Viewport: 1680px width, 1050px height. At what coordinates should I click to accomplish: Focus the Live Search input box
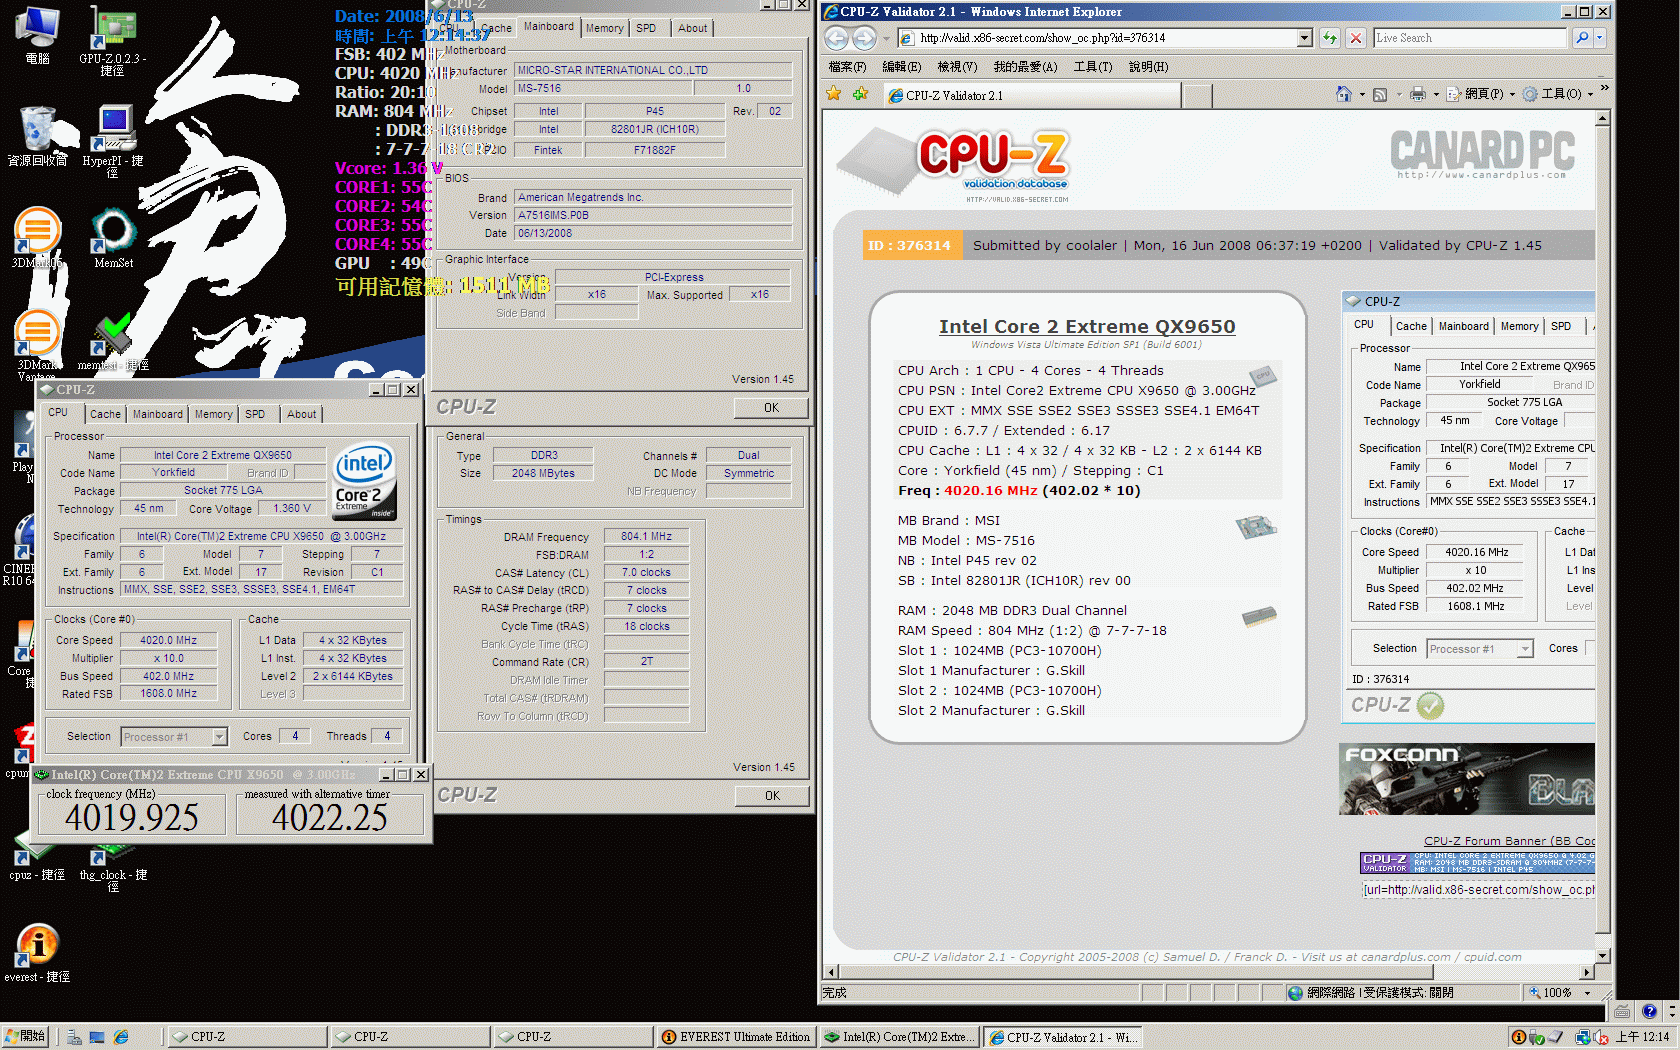pyautogui.click(x=1468, y=38)
